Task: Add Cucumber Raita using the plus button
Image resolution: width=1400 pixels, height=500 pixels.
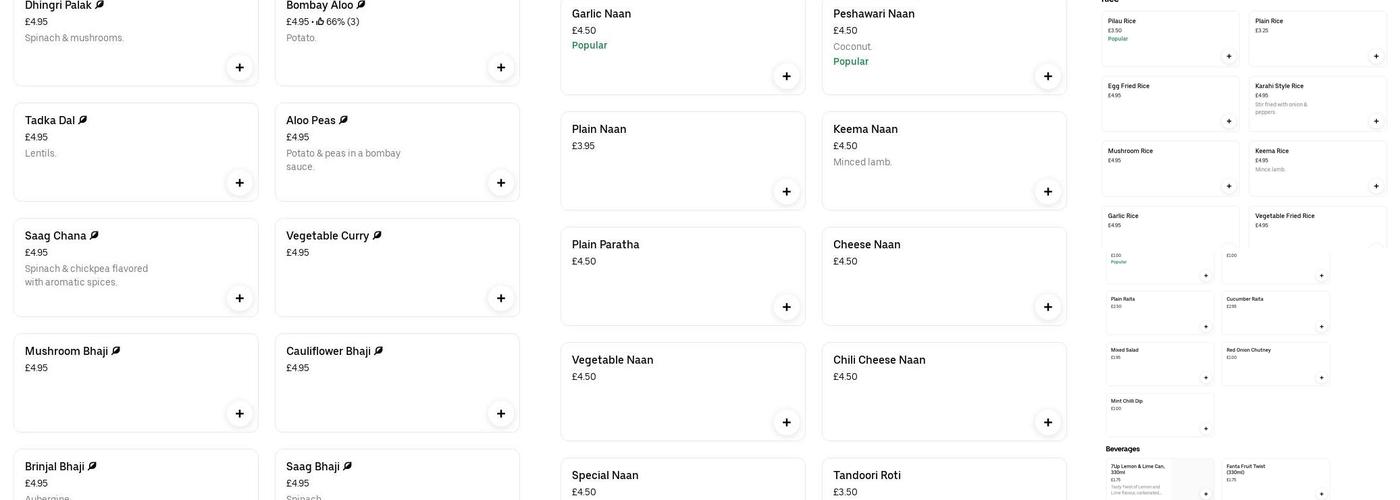Action: click(x=1321, y=327)
